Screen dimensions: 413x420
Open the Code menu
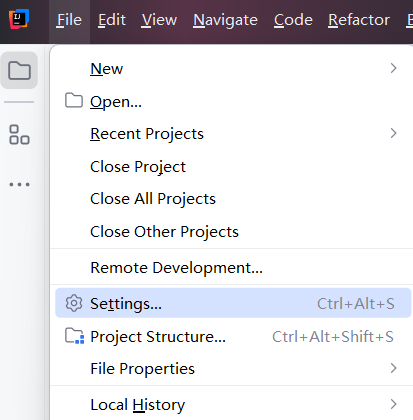[x=293, y=20]
